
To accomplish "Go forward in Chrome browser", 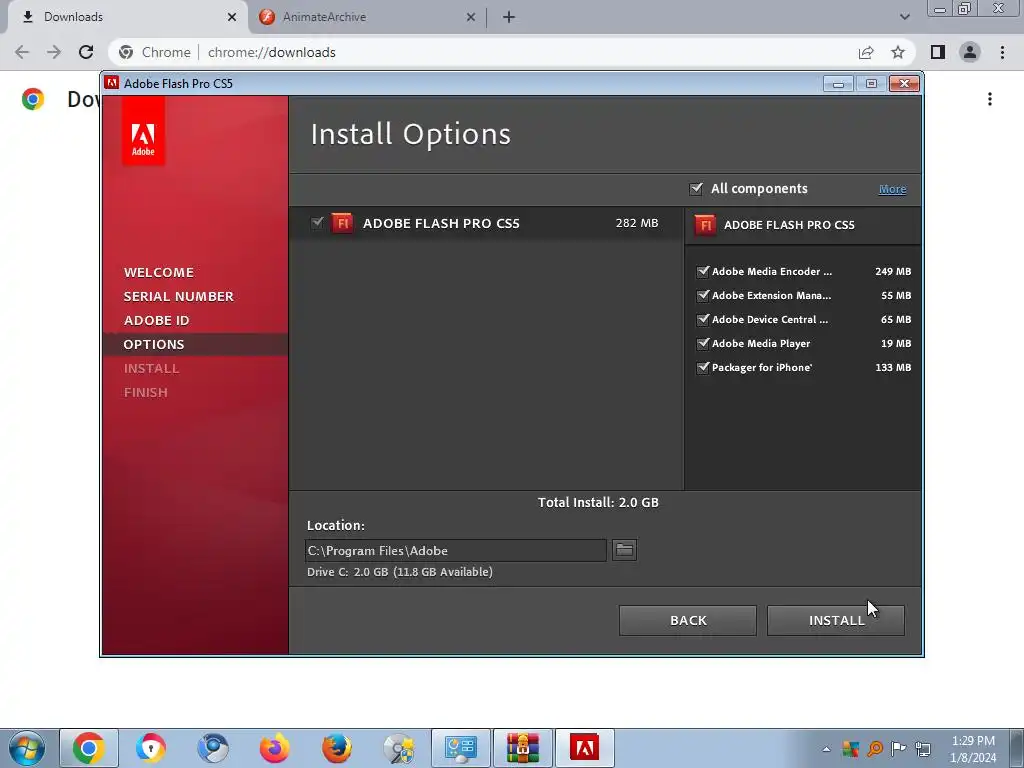I will [x=54, y=52].
